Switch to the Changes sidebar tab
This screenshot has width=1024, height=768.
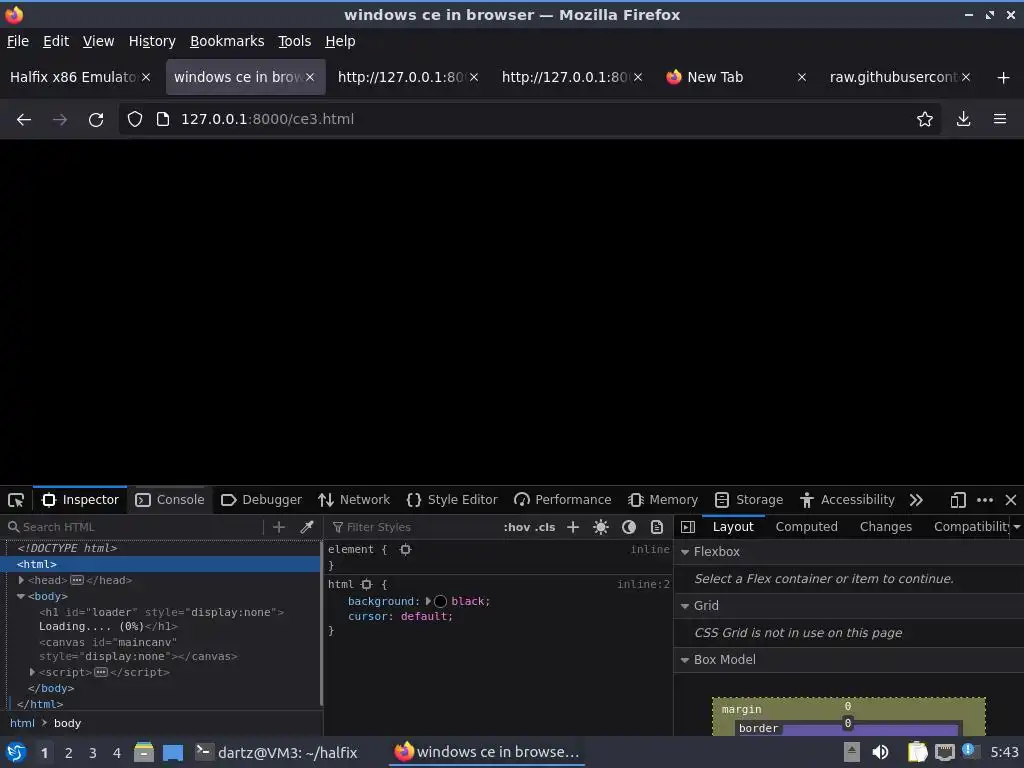pyautogui.click(x=886, y=527)
